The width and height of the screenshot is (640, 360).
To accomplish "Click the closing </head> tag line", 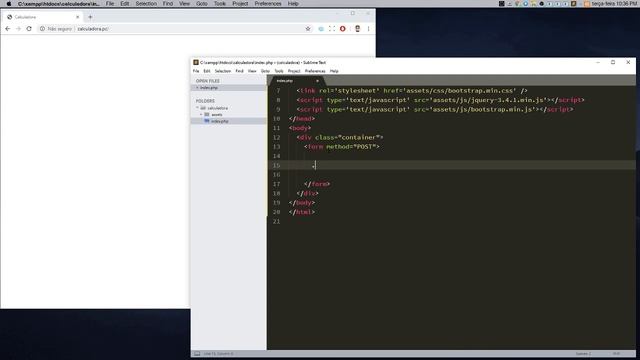I will (x=302, y=119).
